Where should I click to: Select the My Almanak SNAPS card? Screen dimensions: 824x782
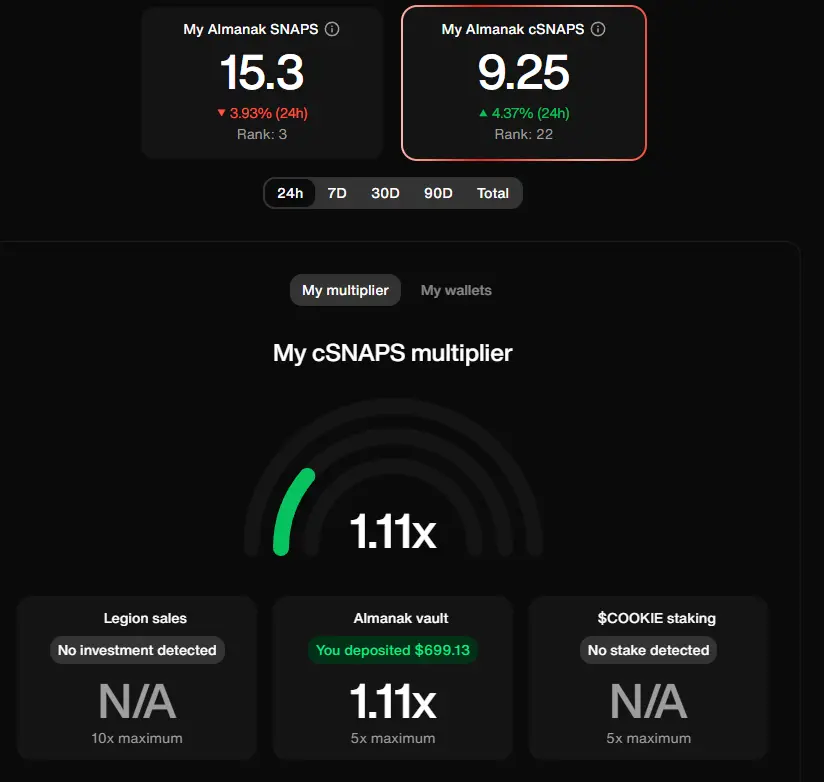pos(262,83)
